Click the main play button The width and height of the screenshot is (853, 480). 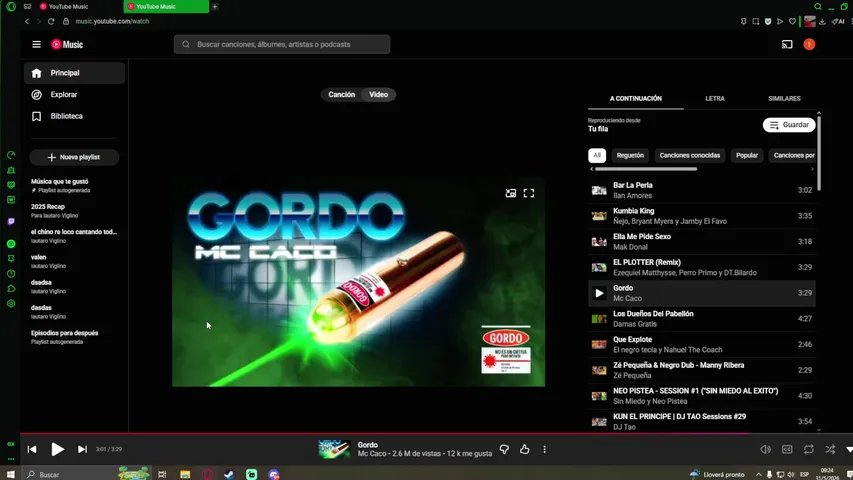pyautogui.click(x=57, y=450)
